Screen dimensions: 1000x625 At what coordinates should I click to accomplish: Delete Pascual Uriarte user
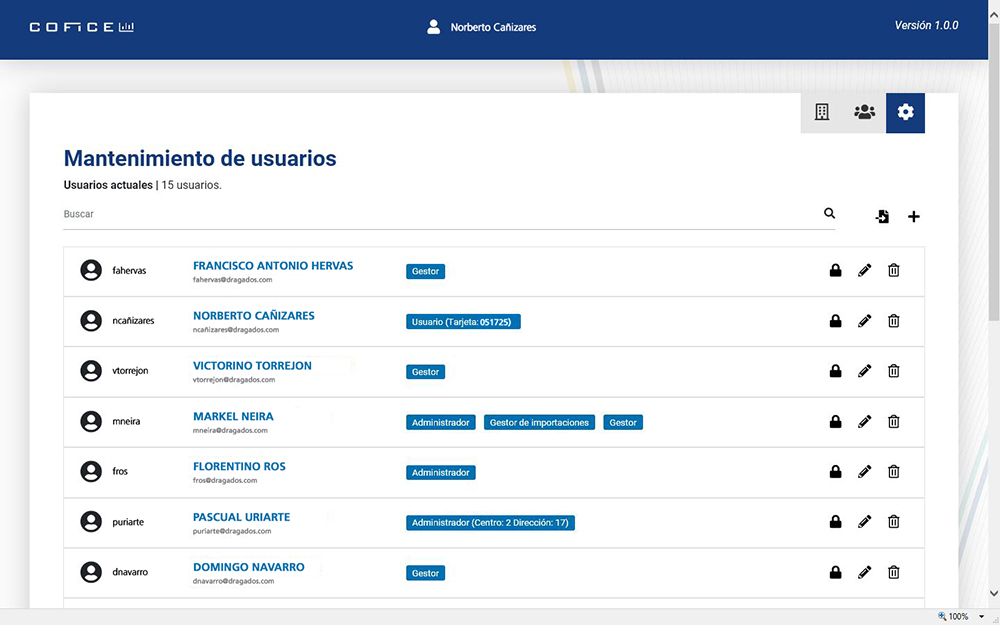[894, 522]
